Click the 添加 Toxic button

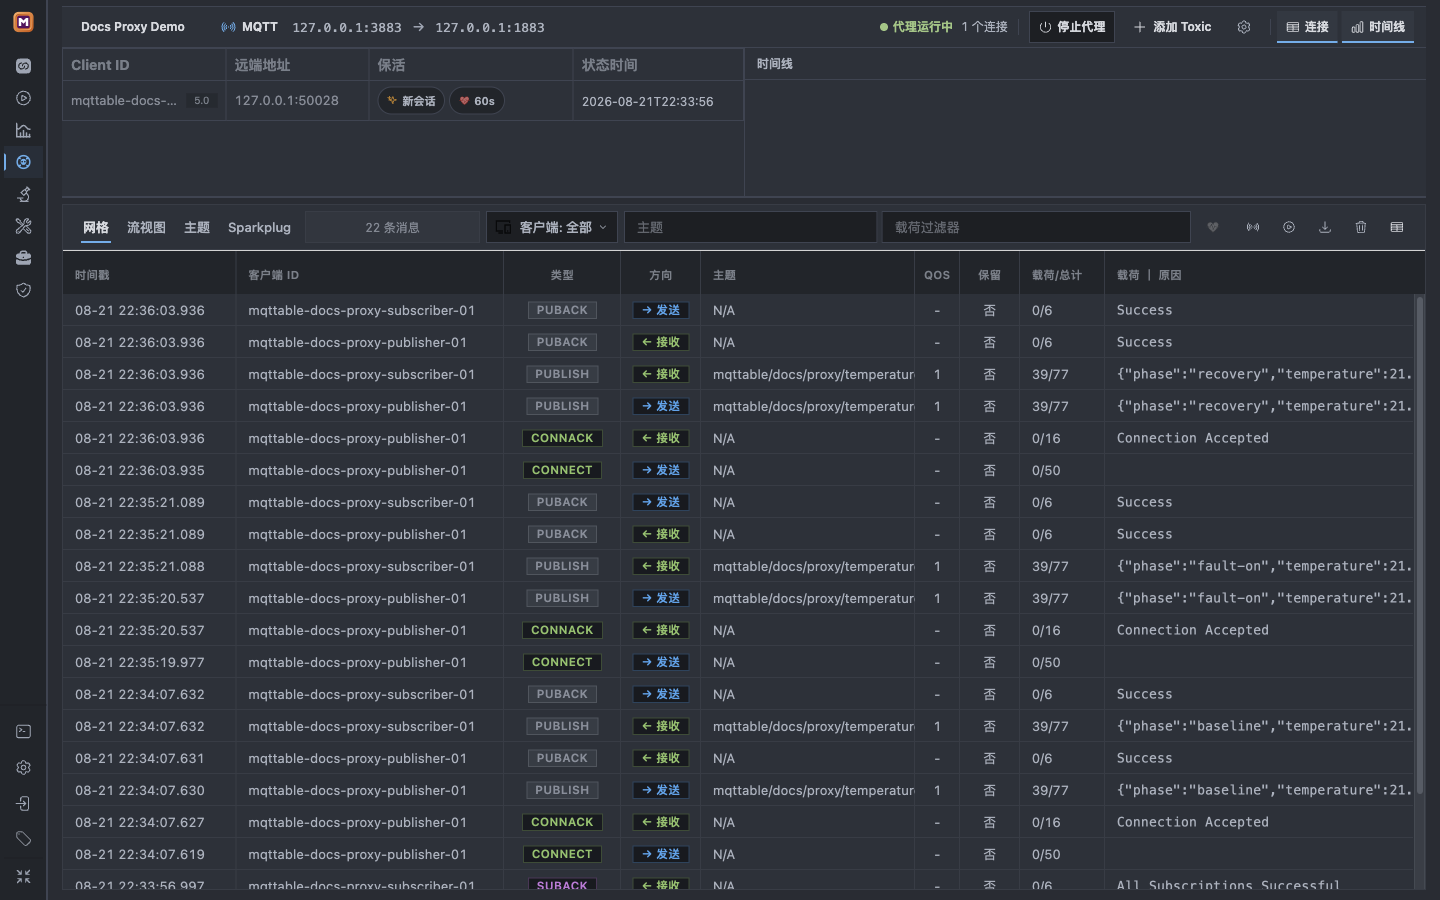click(1172, 27)
